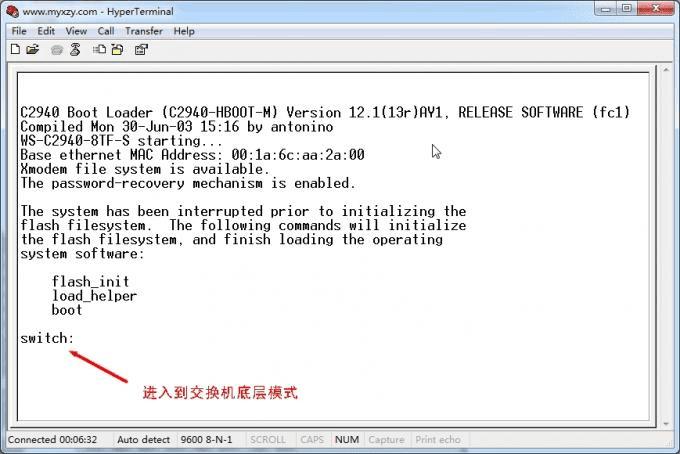
Task: Click the 9600 8-N-1 status field
Action: pyautogui.click(x=206, y=440)
